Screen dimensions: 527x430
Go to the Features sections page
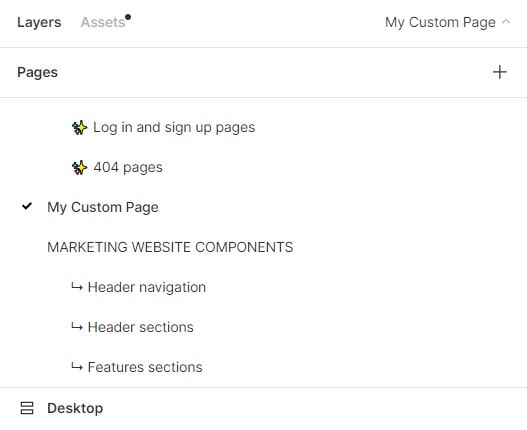(145, 367)
